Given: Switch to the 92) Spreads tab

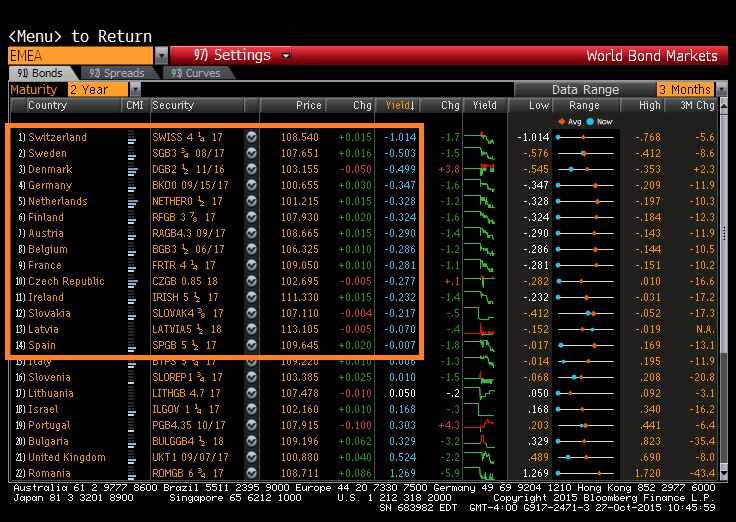Looking at the screenshot, I should click(117, 73).
